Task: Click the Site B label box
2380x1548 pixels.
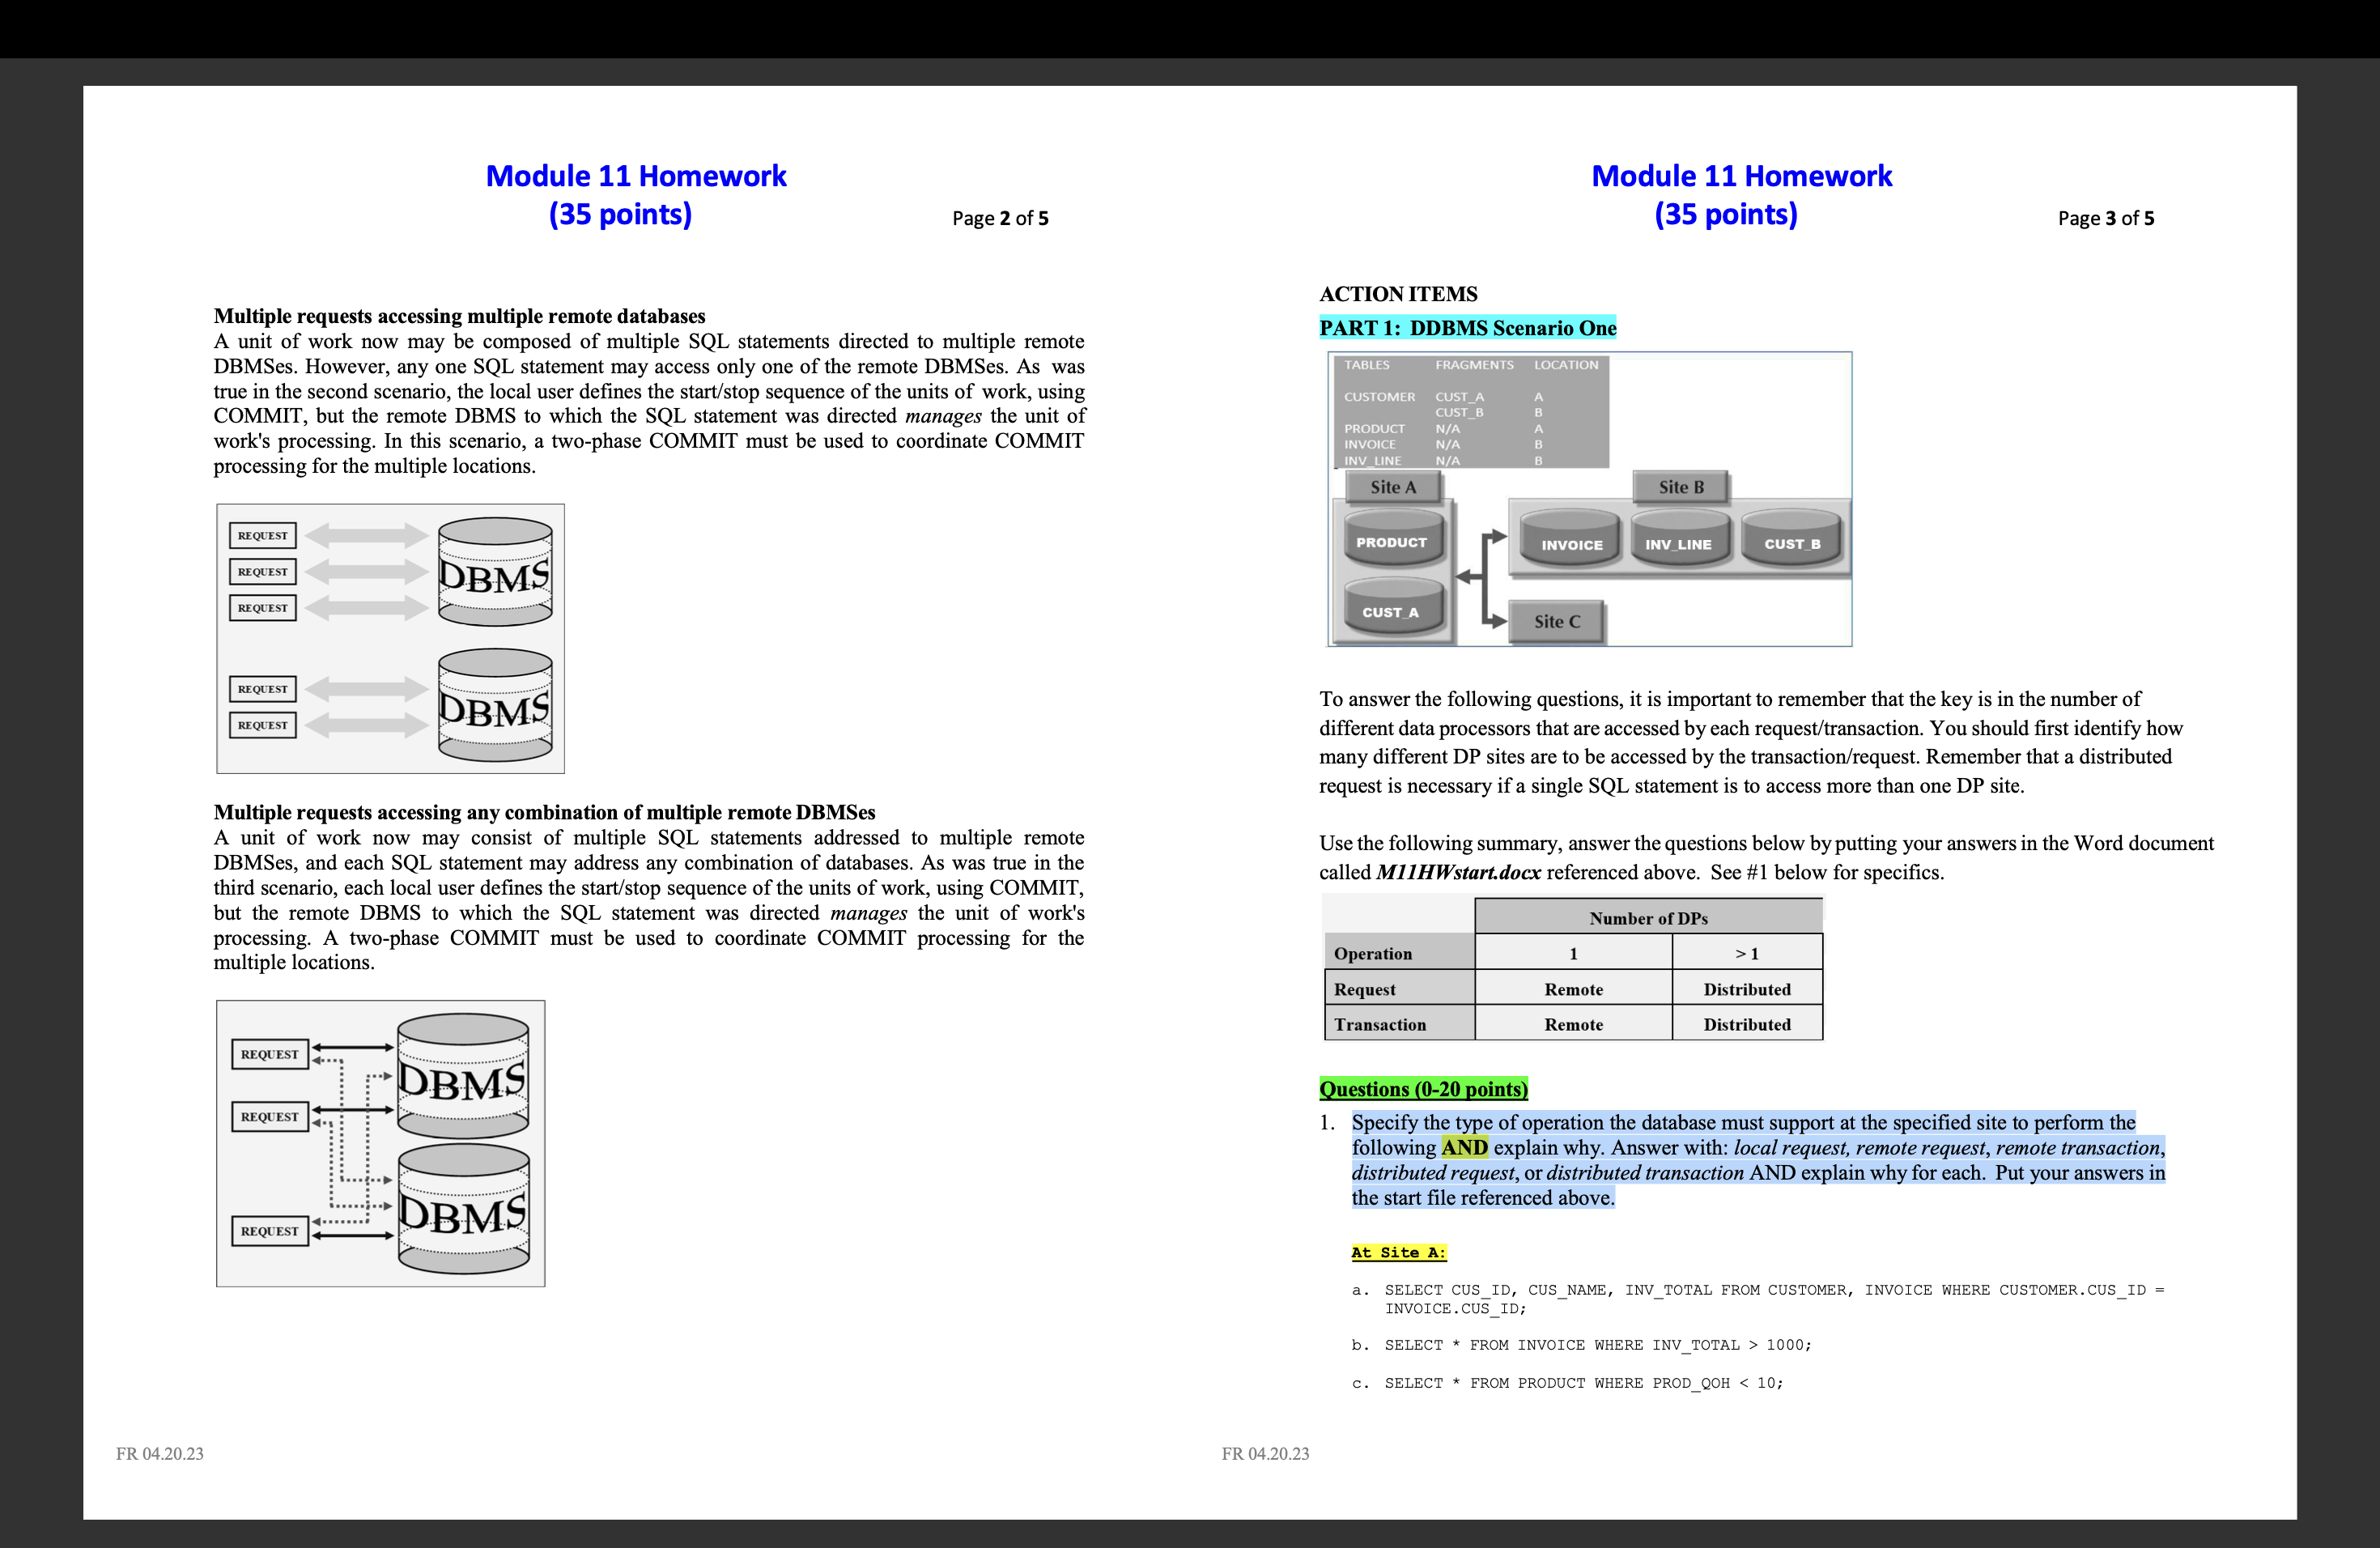Action: click(1680, 487)
